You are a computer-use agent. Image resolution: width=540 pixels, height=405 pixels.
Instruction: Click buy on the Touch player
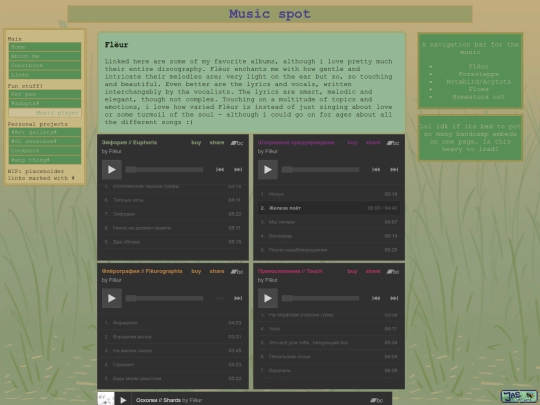click(352, 271)
